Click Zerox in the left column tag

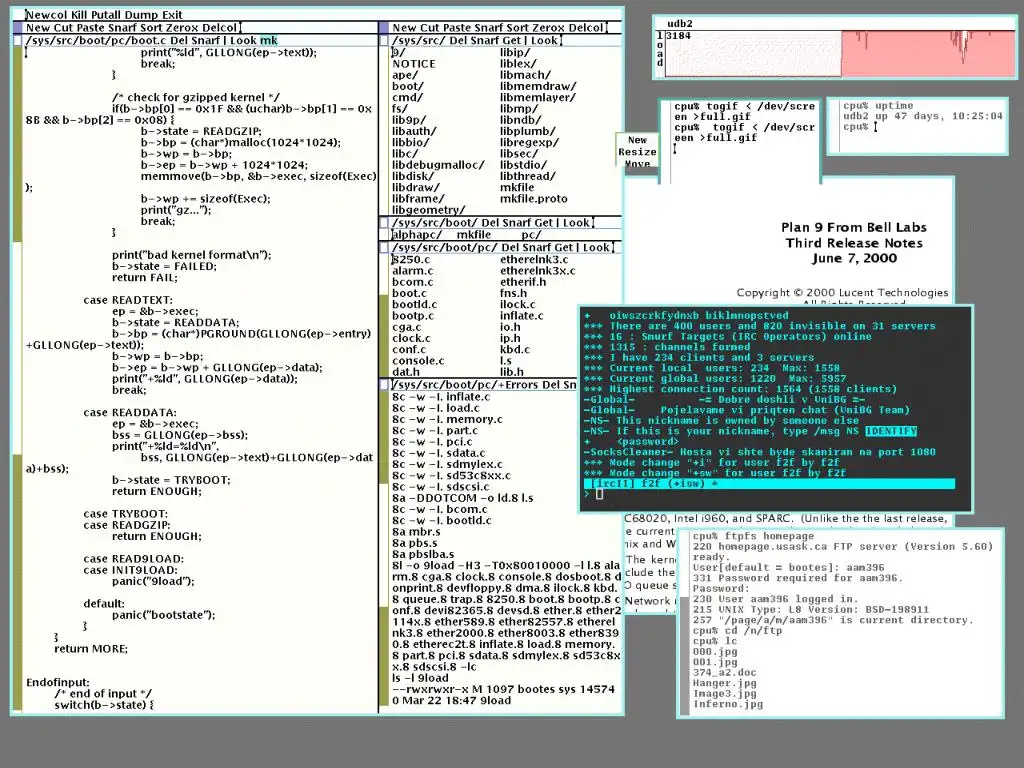point(182,27)
